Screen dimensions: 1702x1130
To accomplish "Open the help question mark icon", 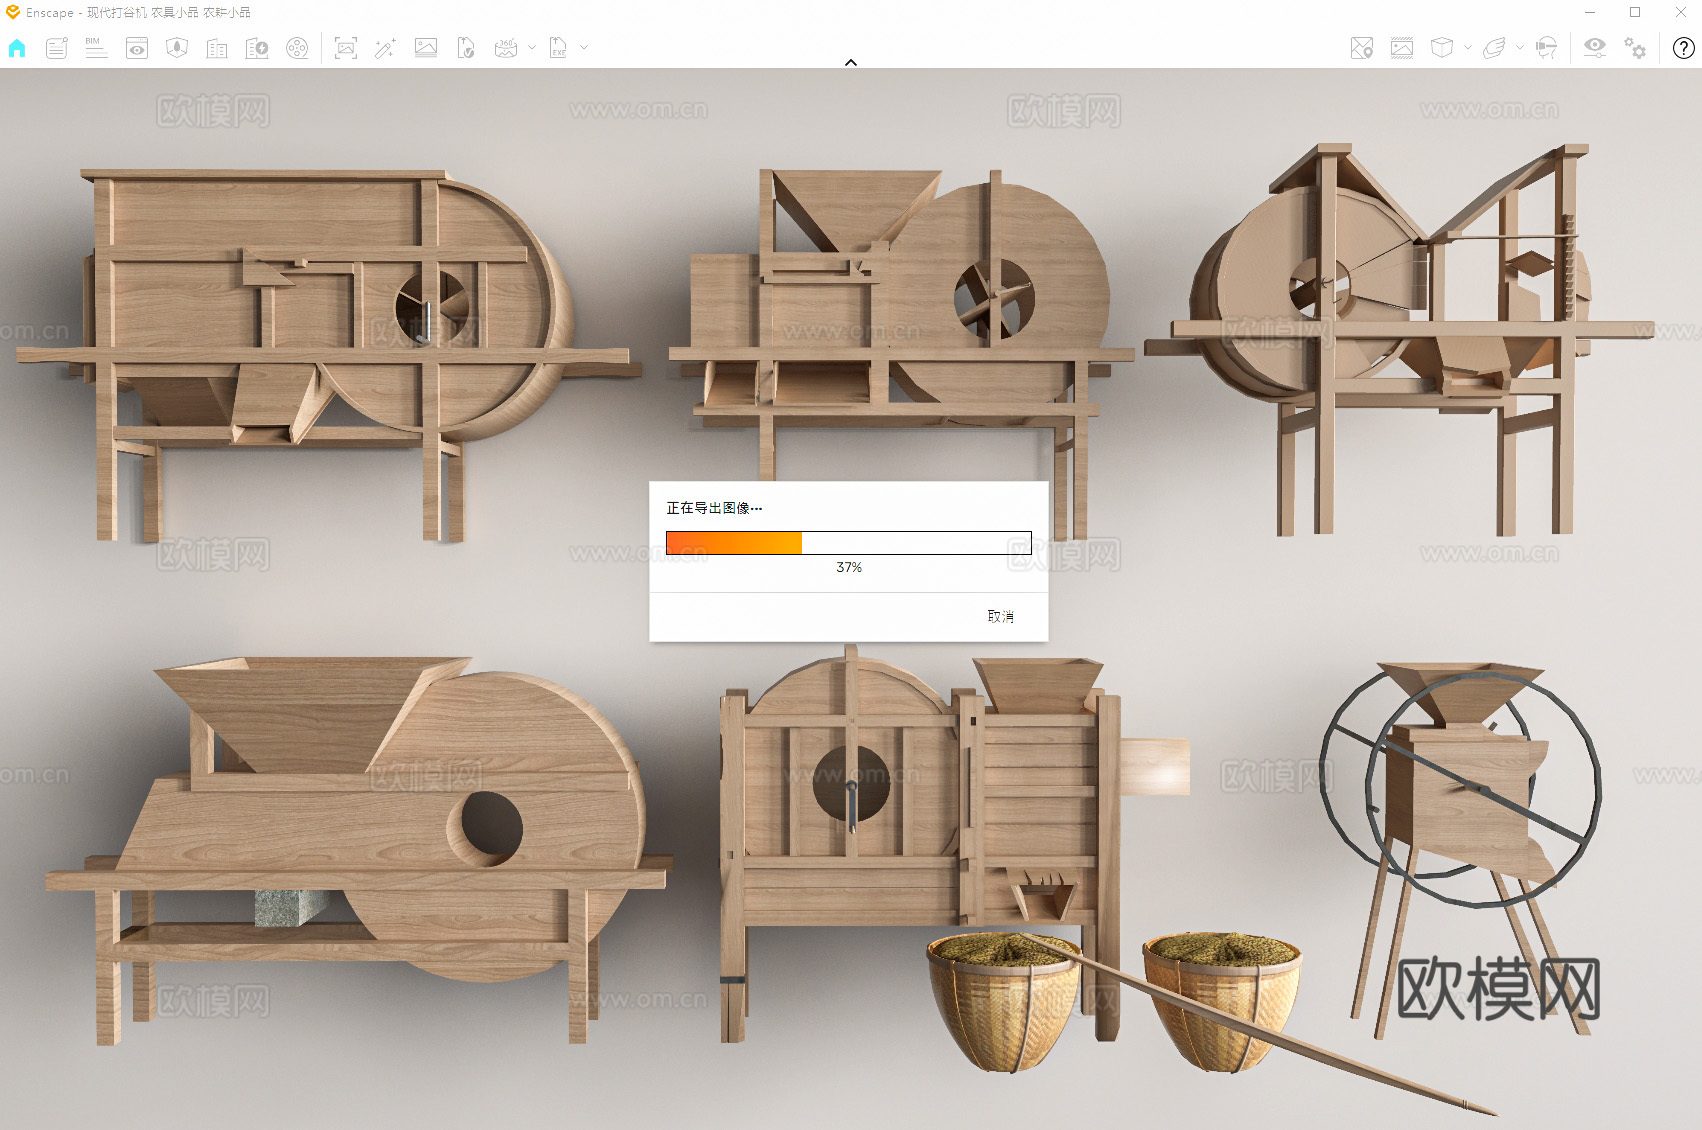I will (x=1684, y=48).
